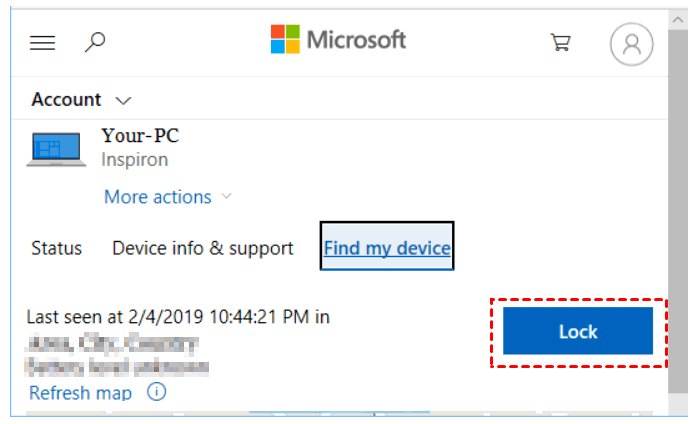697x424 pixels.
Task: Switch to Device info & support tab
Action: tap(203, 248)
